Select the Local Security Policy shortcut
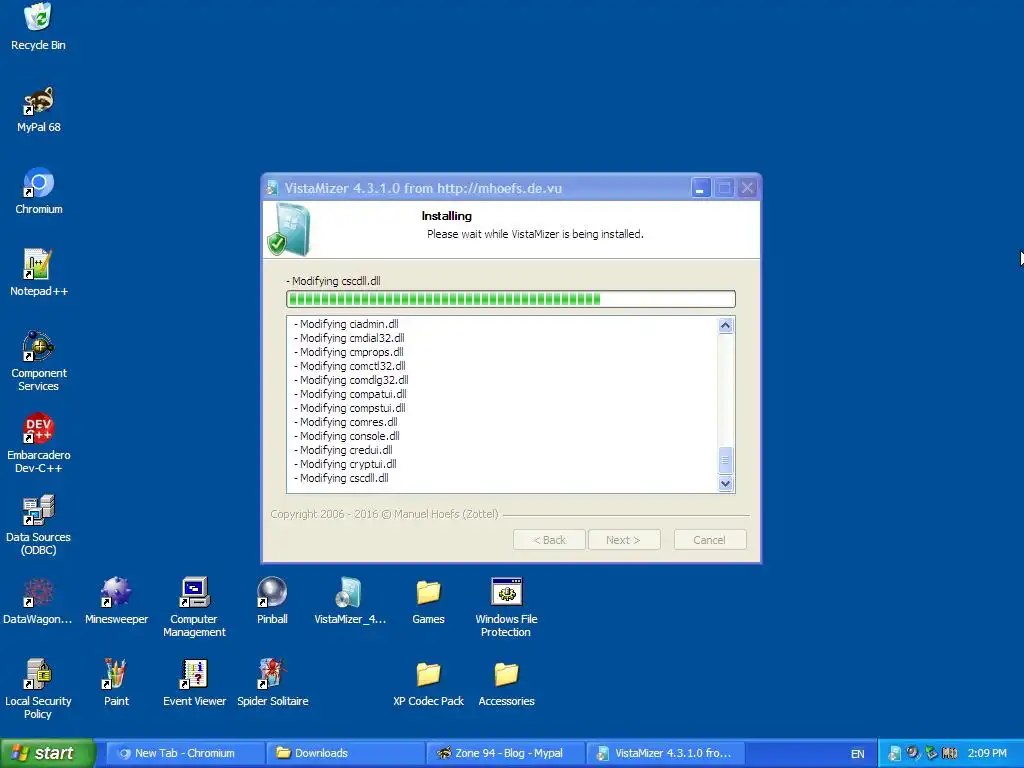 pyautogui.click(x=38, y=690)
